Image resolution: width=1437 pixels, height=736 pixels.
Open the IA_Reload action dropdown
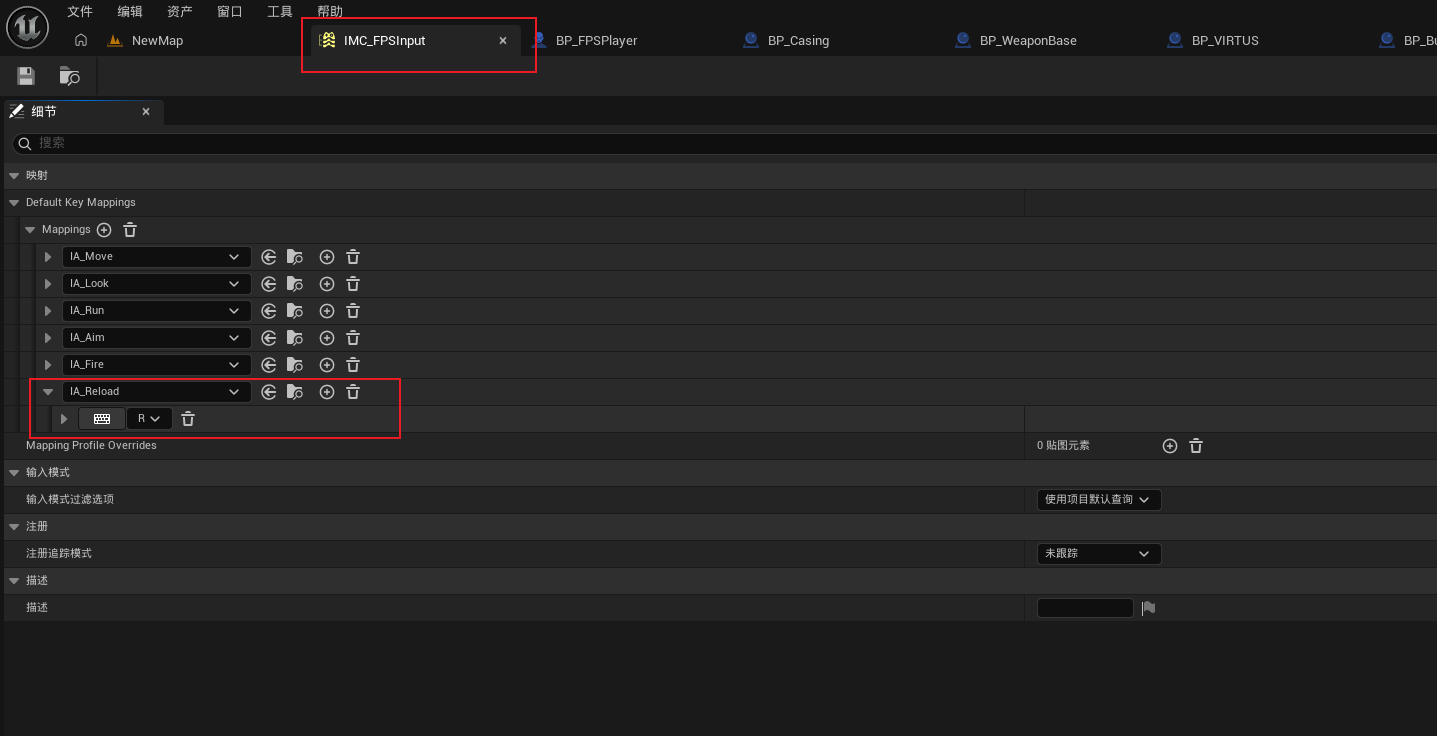pyautogui.click(x=156, y=392)
